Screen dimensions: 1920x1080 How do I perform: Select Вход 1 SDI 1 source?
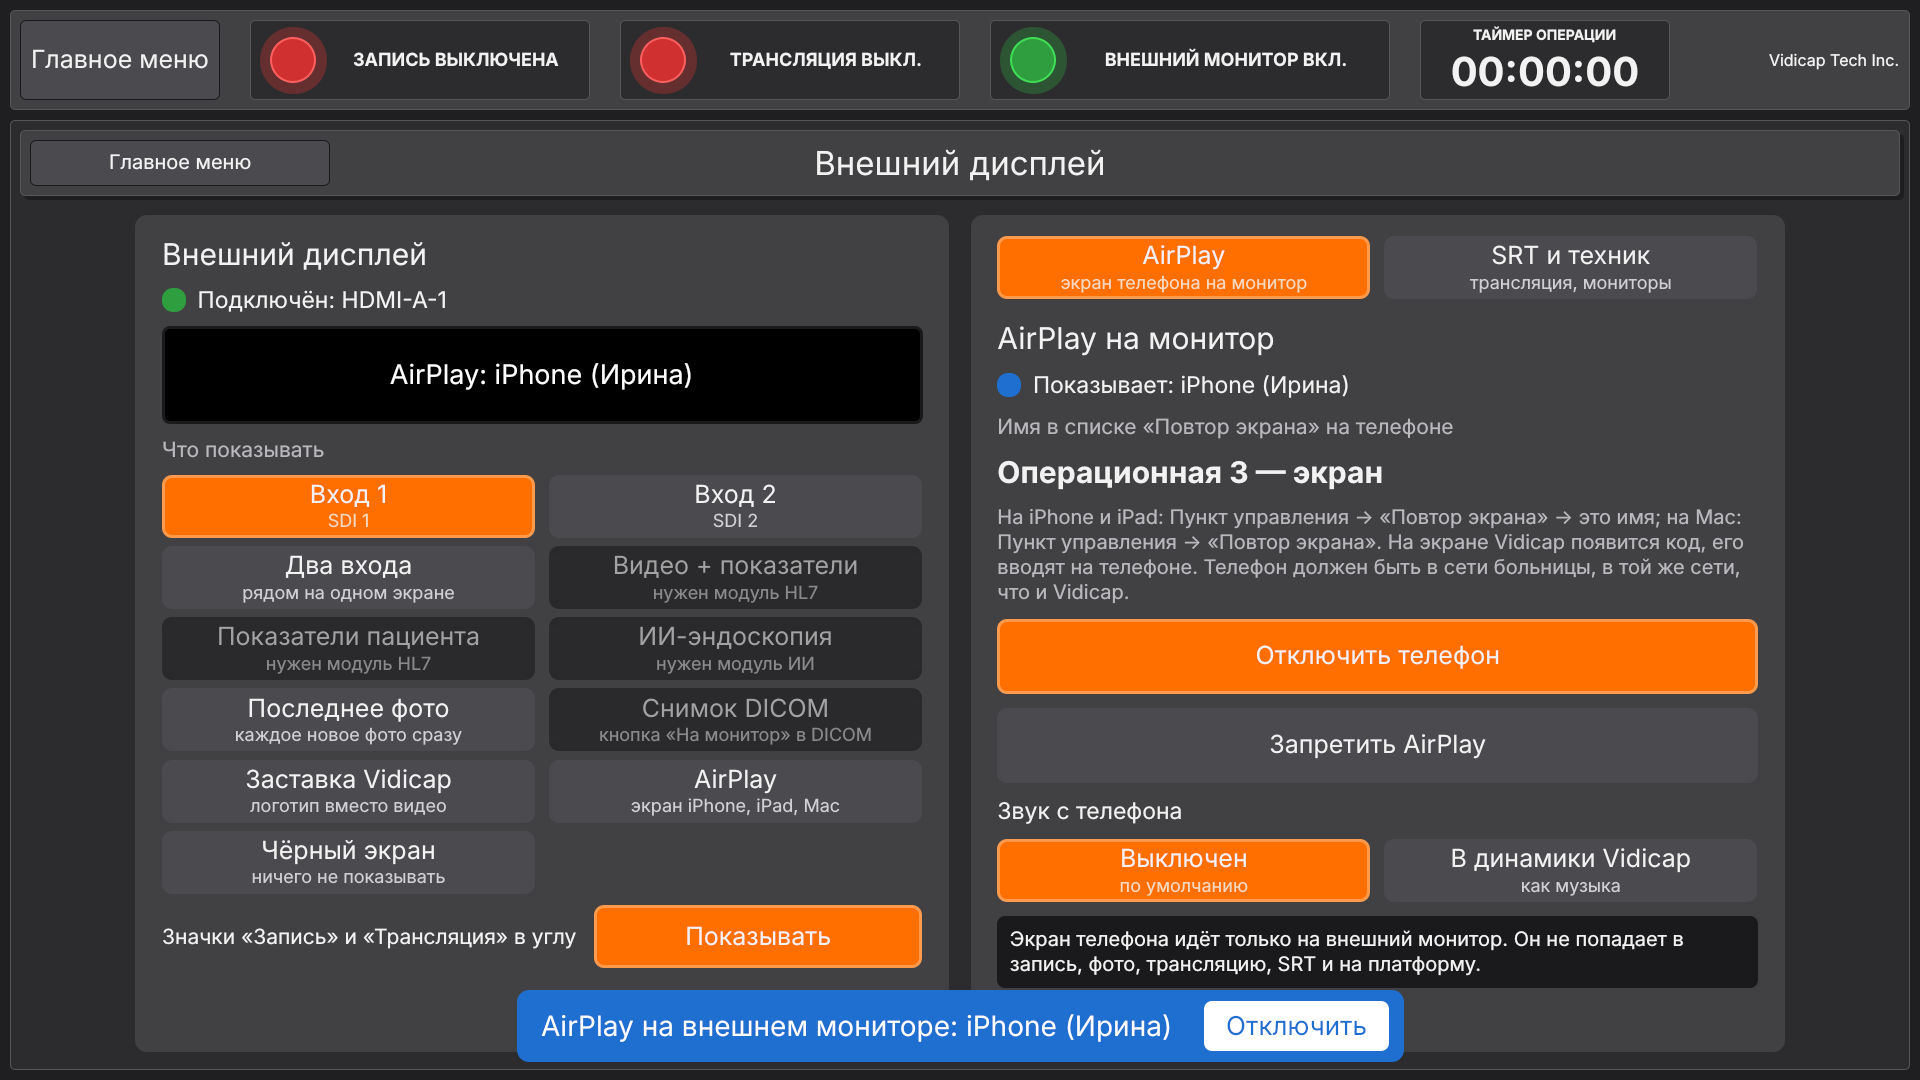348,506
